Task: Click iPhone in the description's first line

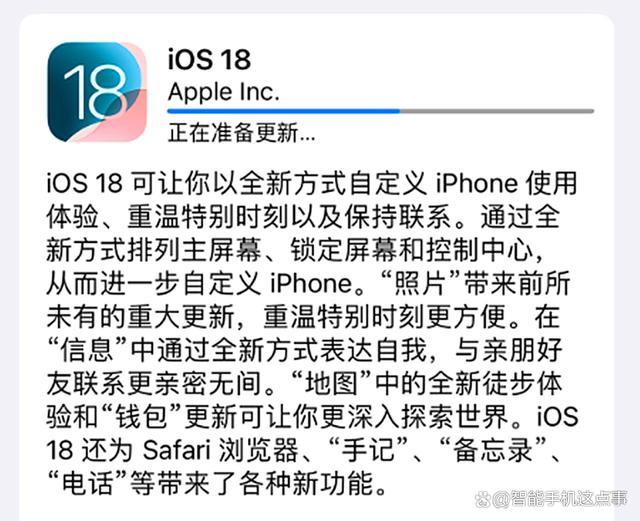Action: (477, 183)
